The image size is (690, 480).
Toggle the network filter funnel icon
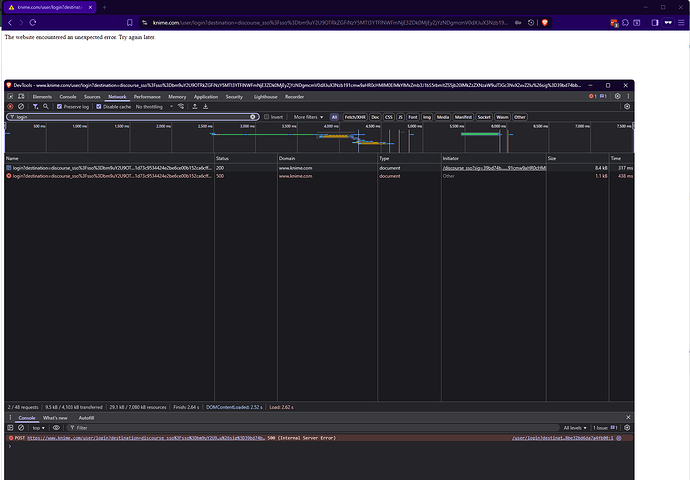(x=36, y=106)
